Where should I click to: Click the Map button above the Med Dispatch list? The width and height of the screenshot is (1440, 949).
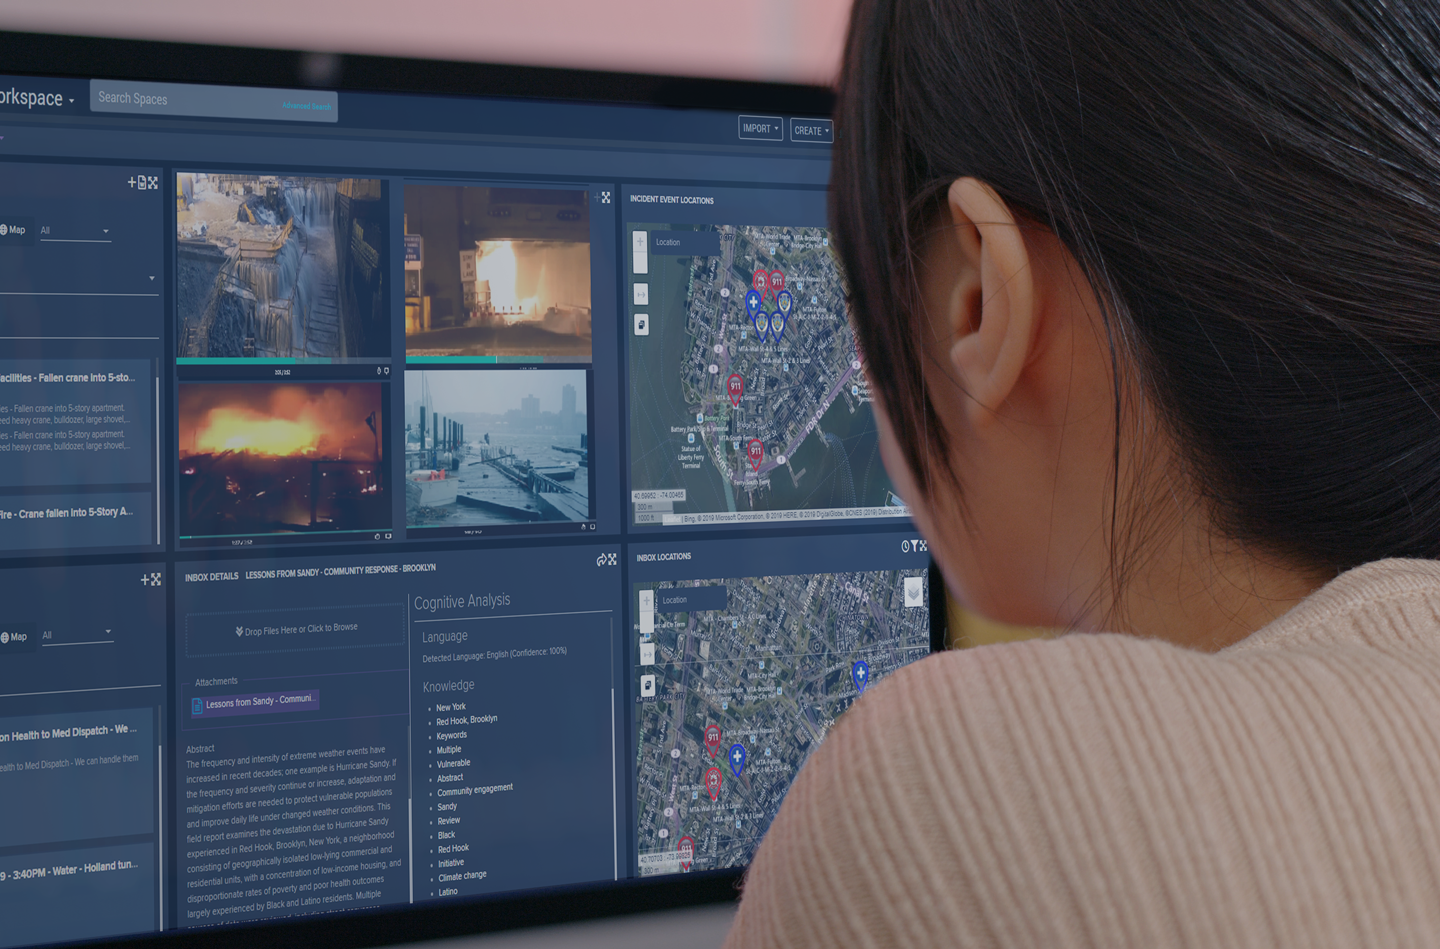14,636
